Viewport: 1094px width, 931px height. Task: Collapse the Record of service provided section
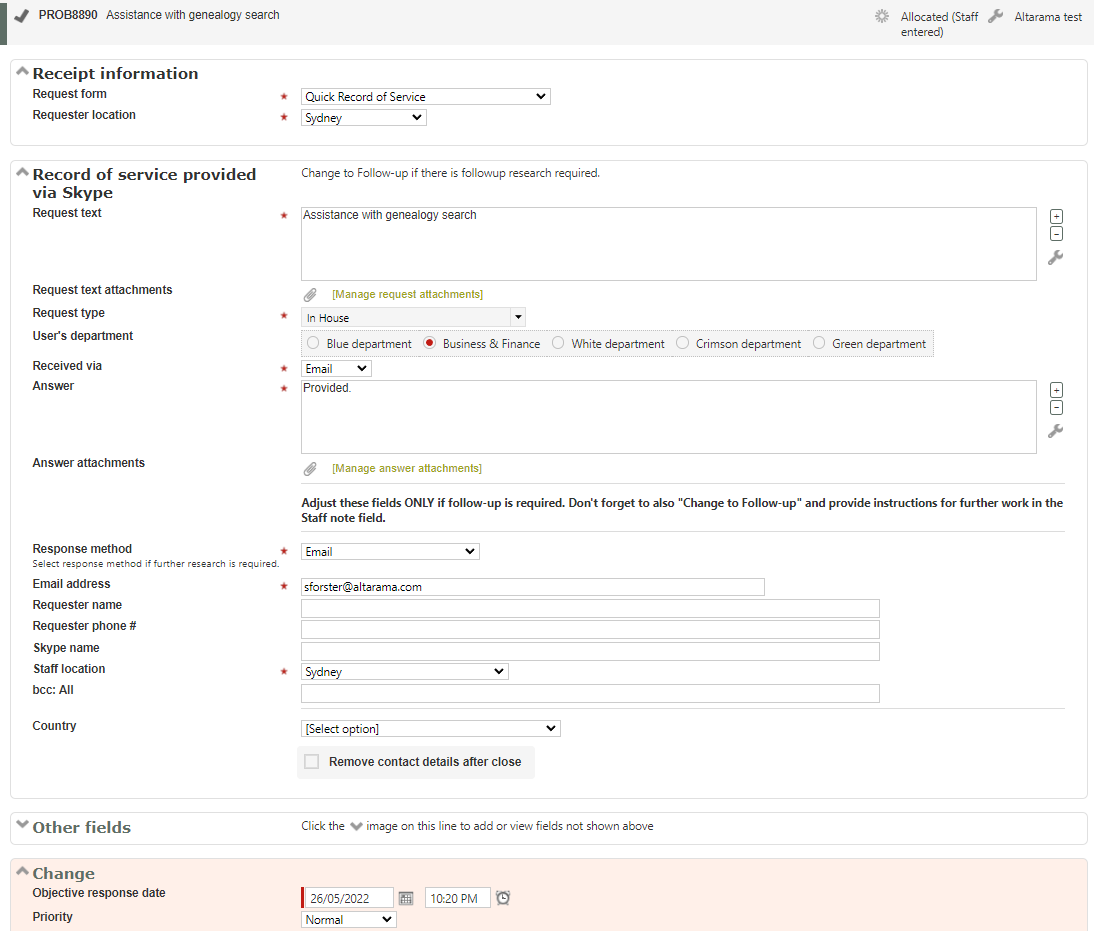22,172
